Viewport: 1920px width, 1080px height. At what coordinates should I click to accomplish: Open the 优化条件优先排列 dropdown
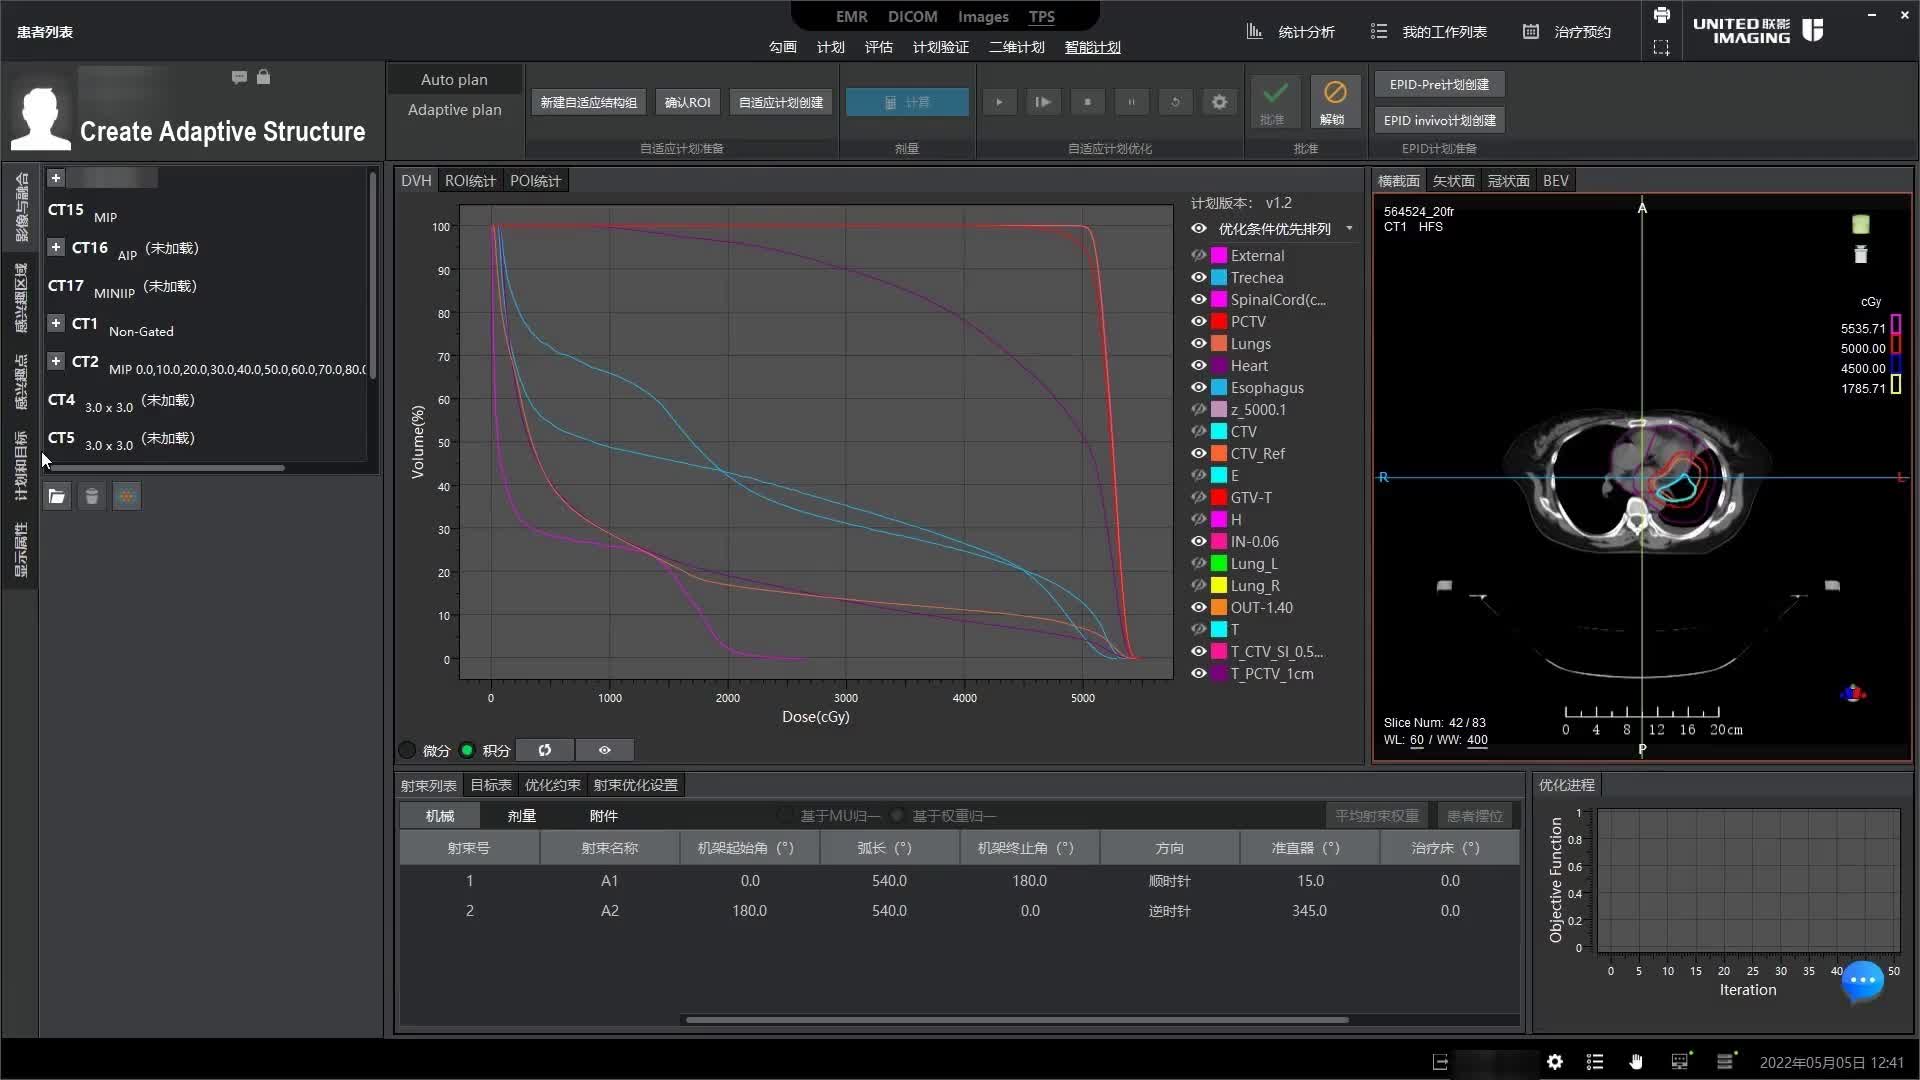[1349, 229]
